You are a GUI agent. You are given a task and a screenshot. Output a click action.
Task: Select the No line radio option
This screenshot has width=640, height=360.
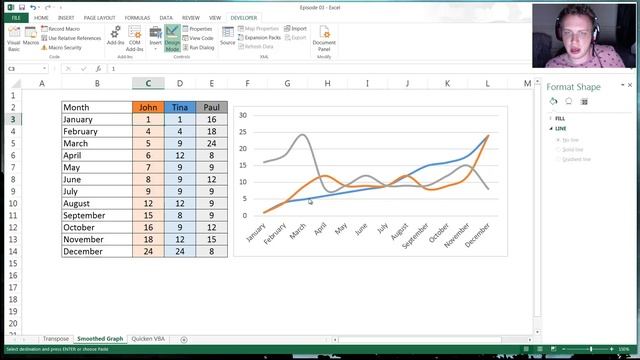click(558, 140)
